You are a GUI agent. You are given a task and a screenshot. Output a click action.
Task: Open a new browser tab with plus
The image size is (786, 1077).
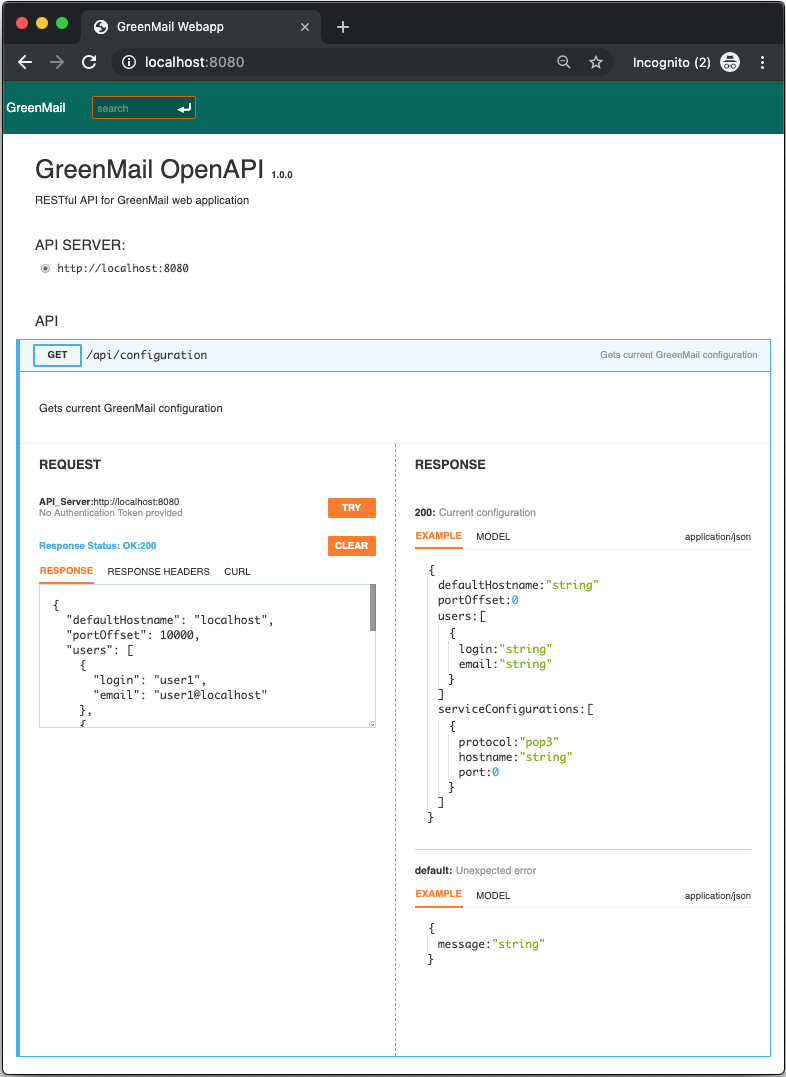tap(343, 27)
